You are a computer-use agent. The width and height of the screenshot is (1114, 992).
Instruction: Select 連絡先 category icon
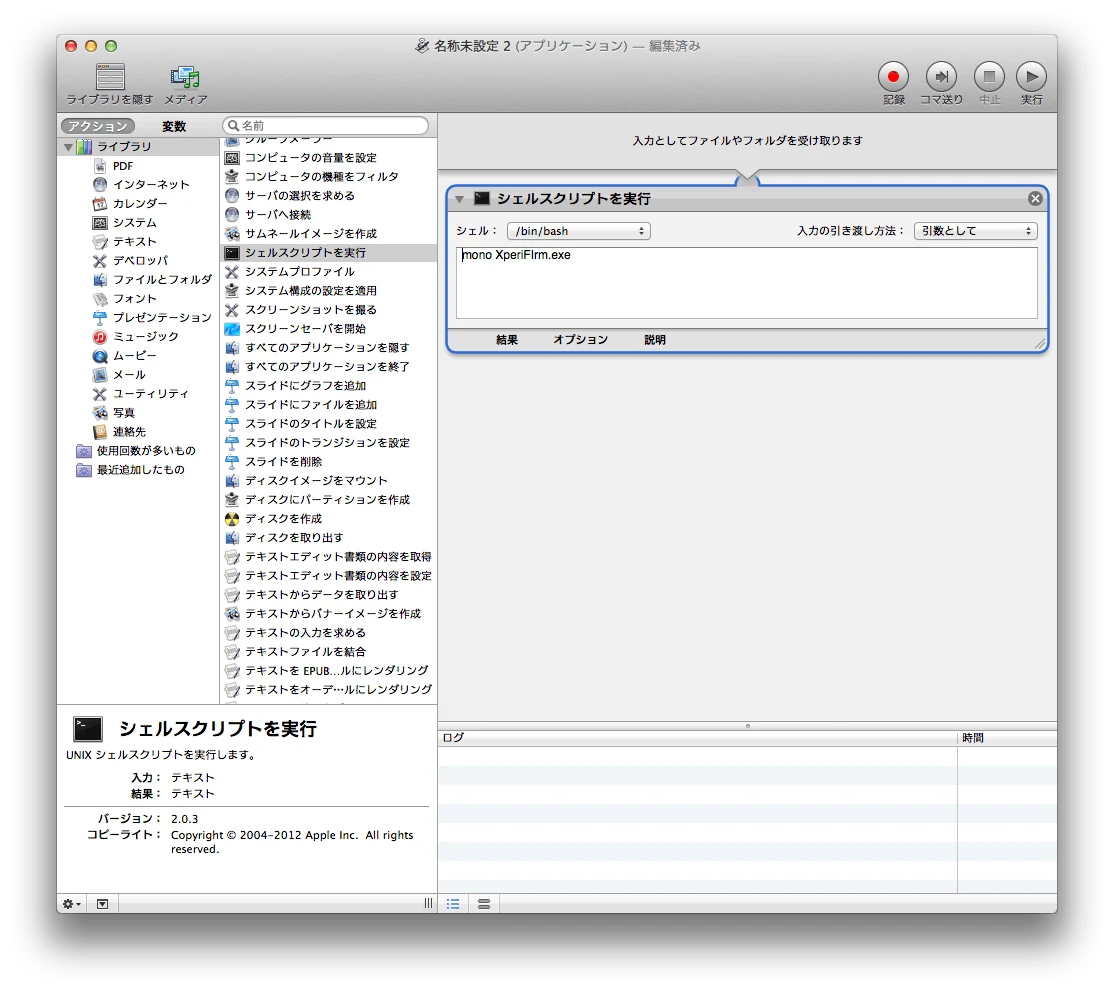100,431
